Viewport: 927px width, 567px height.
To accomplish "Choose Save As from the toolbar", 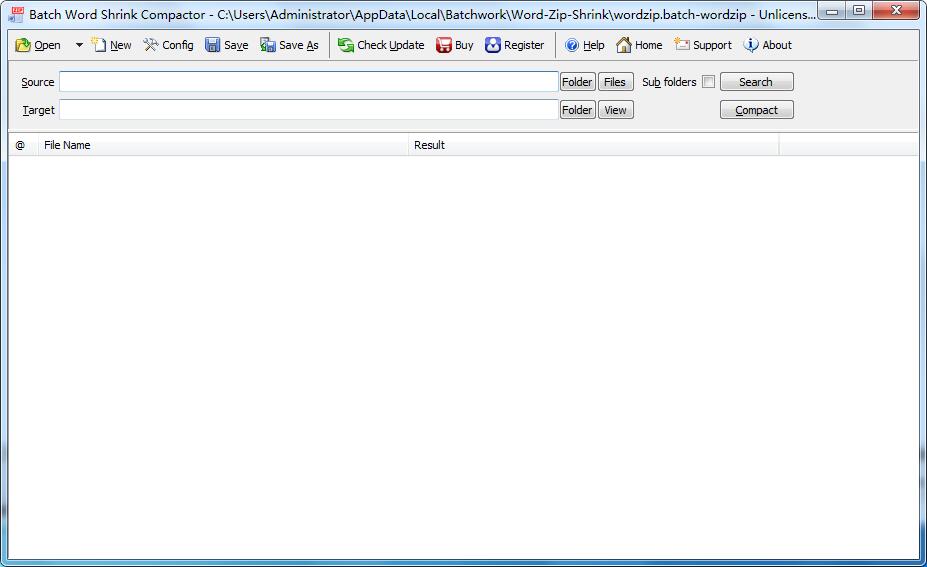I will 290,45.
